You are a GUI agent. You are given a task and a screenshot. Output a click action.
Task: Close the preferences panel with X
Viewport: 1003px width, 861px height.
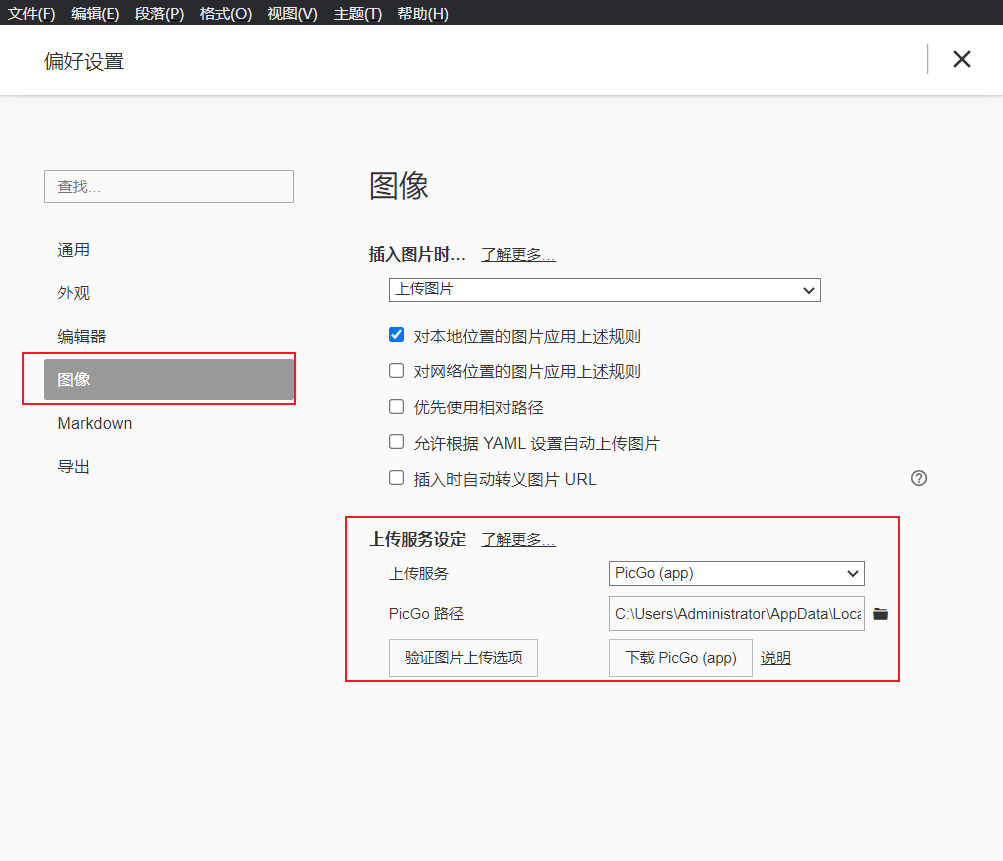pyautogui.click(x=962, y=59)
